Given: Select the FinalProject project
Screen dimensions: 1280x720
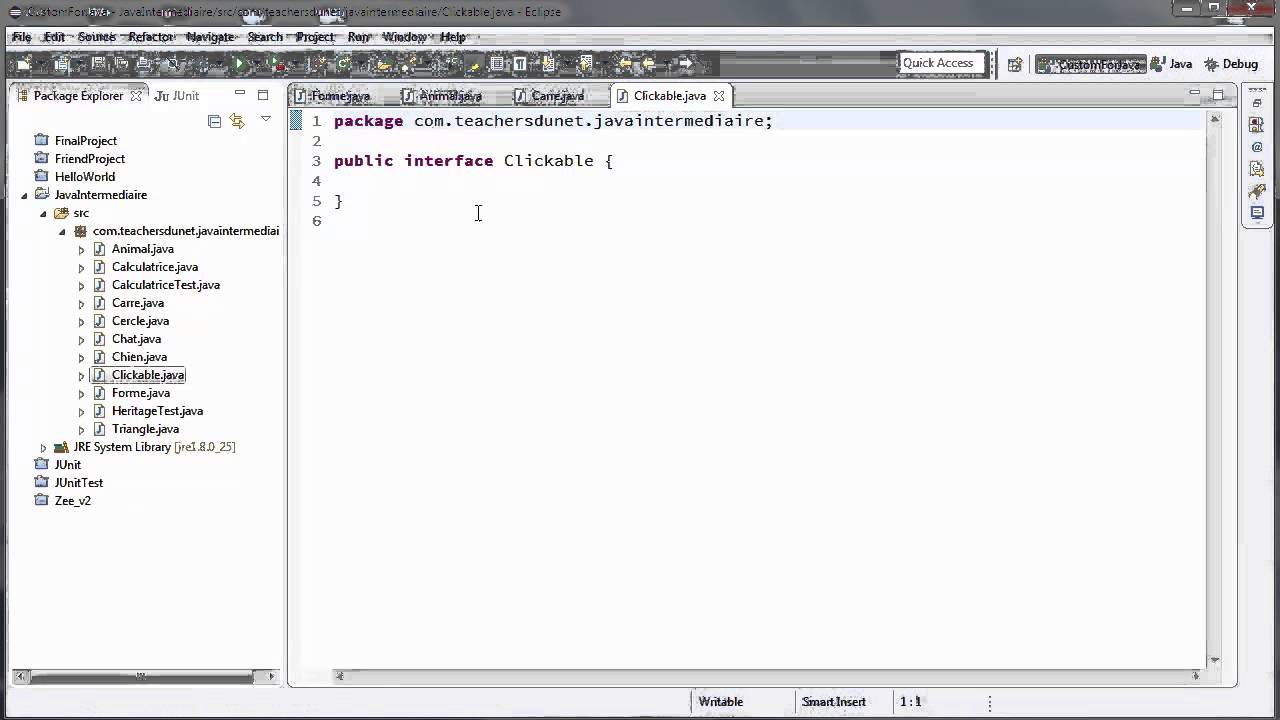Looking at the screenshot, I should click(86, 141).
